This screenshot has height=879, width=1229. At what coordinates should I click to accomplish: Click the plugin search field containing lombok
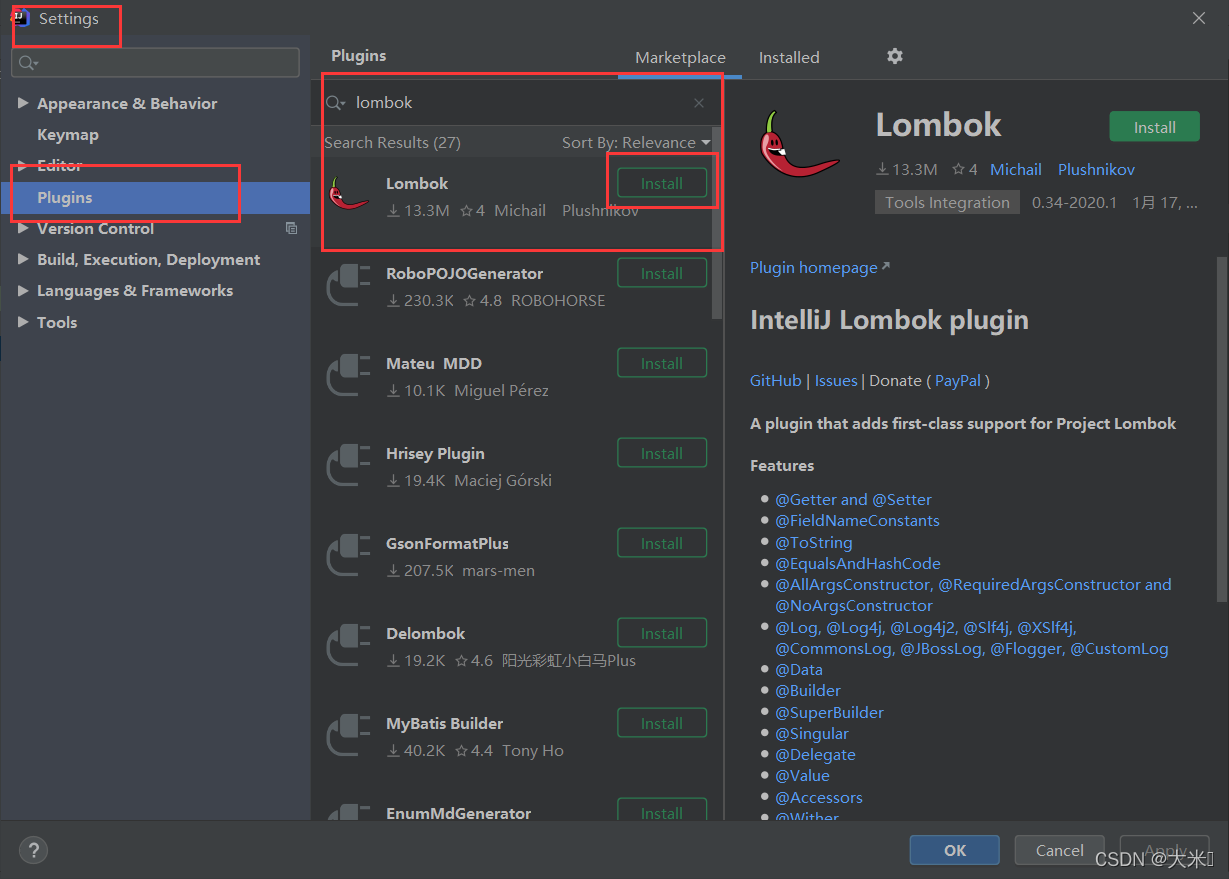tap(517, 103)
